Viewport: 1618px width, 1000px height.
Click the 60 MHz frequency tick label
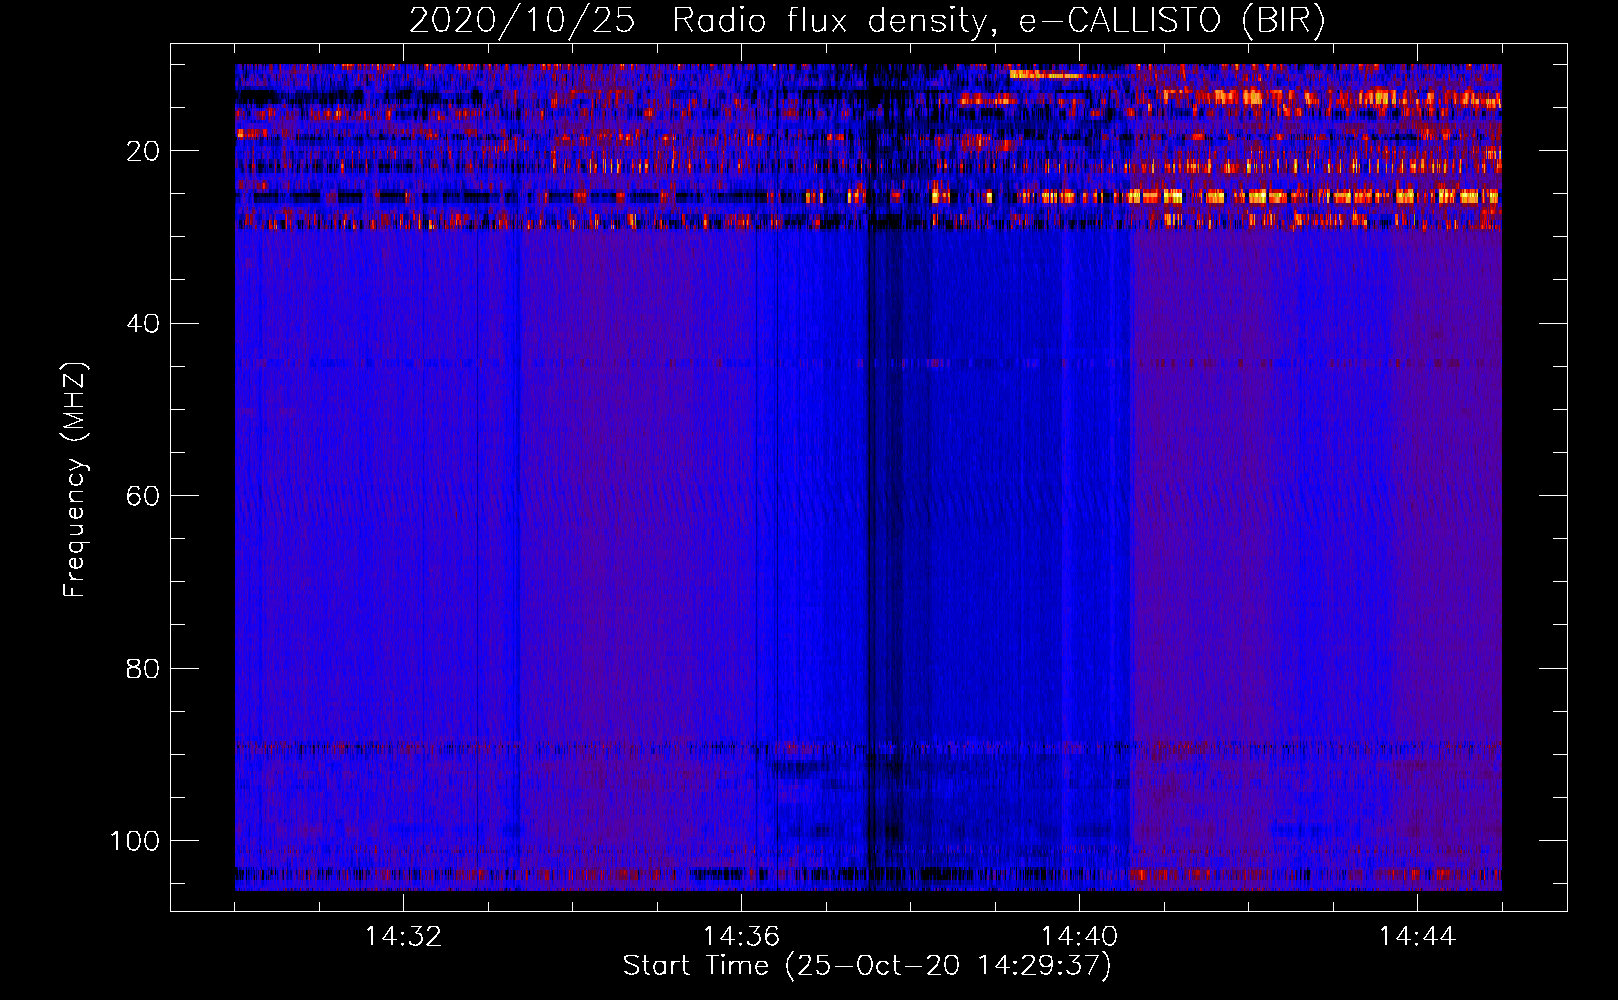[x=143, y=496]
